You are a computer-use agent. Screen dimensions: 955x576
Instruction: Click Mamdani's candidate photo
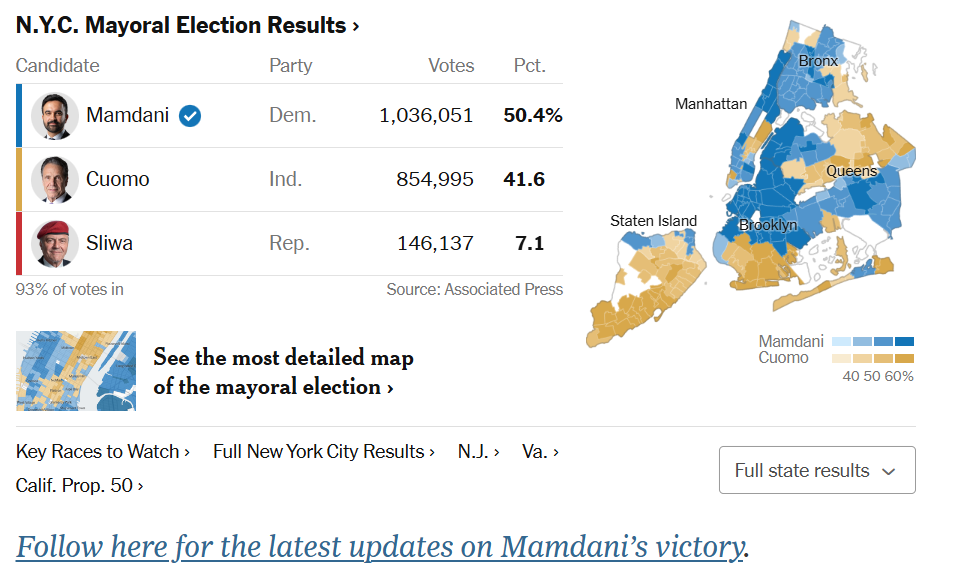pos(54,116)
